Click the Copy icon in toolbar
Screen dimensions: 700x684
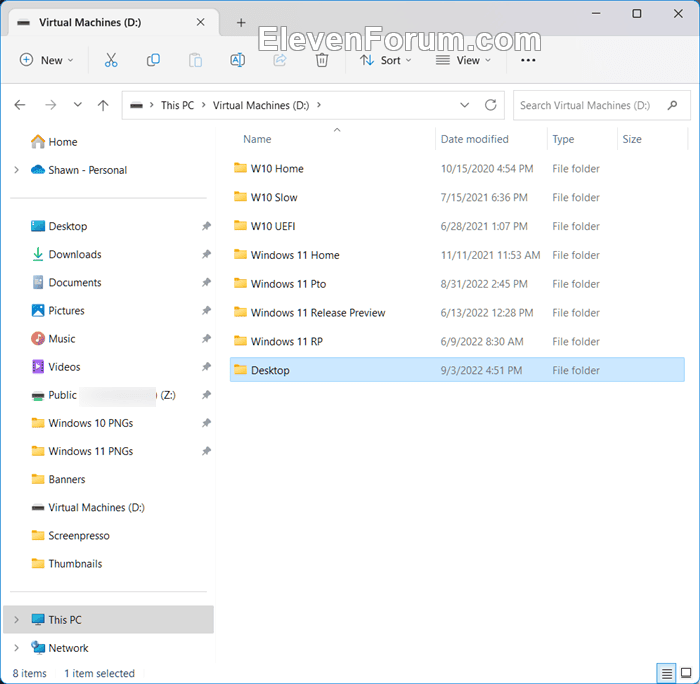(x=153, y=60)
